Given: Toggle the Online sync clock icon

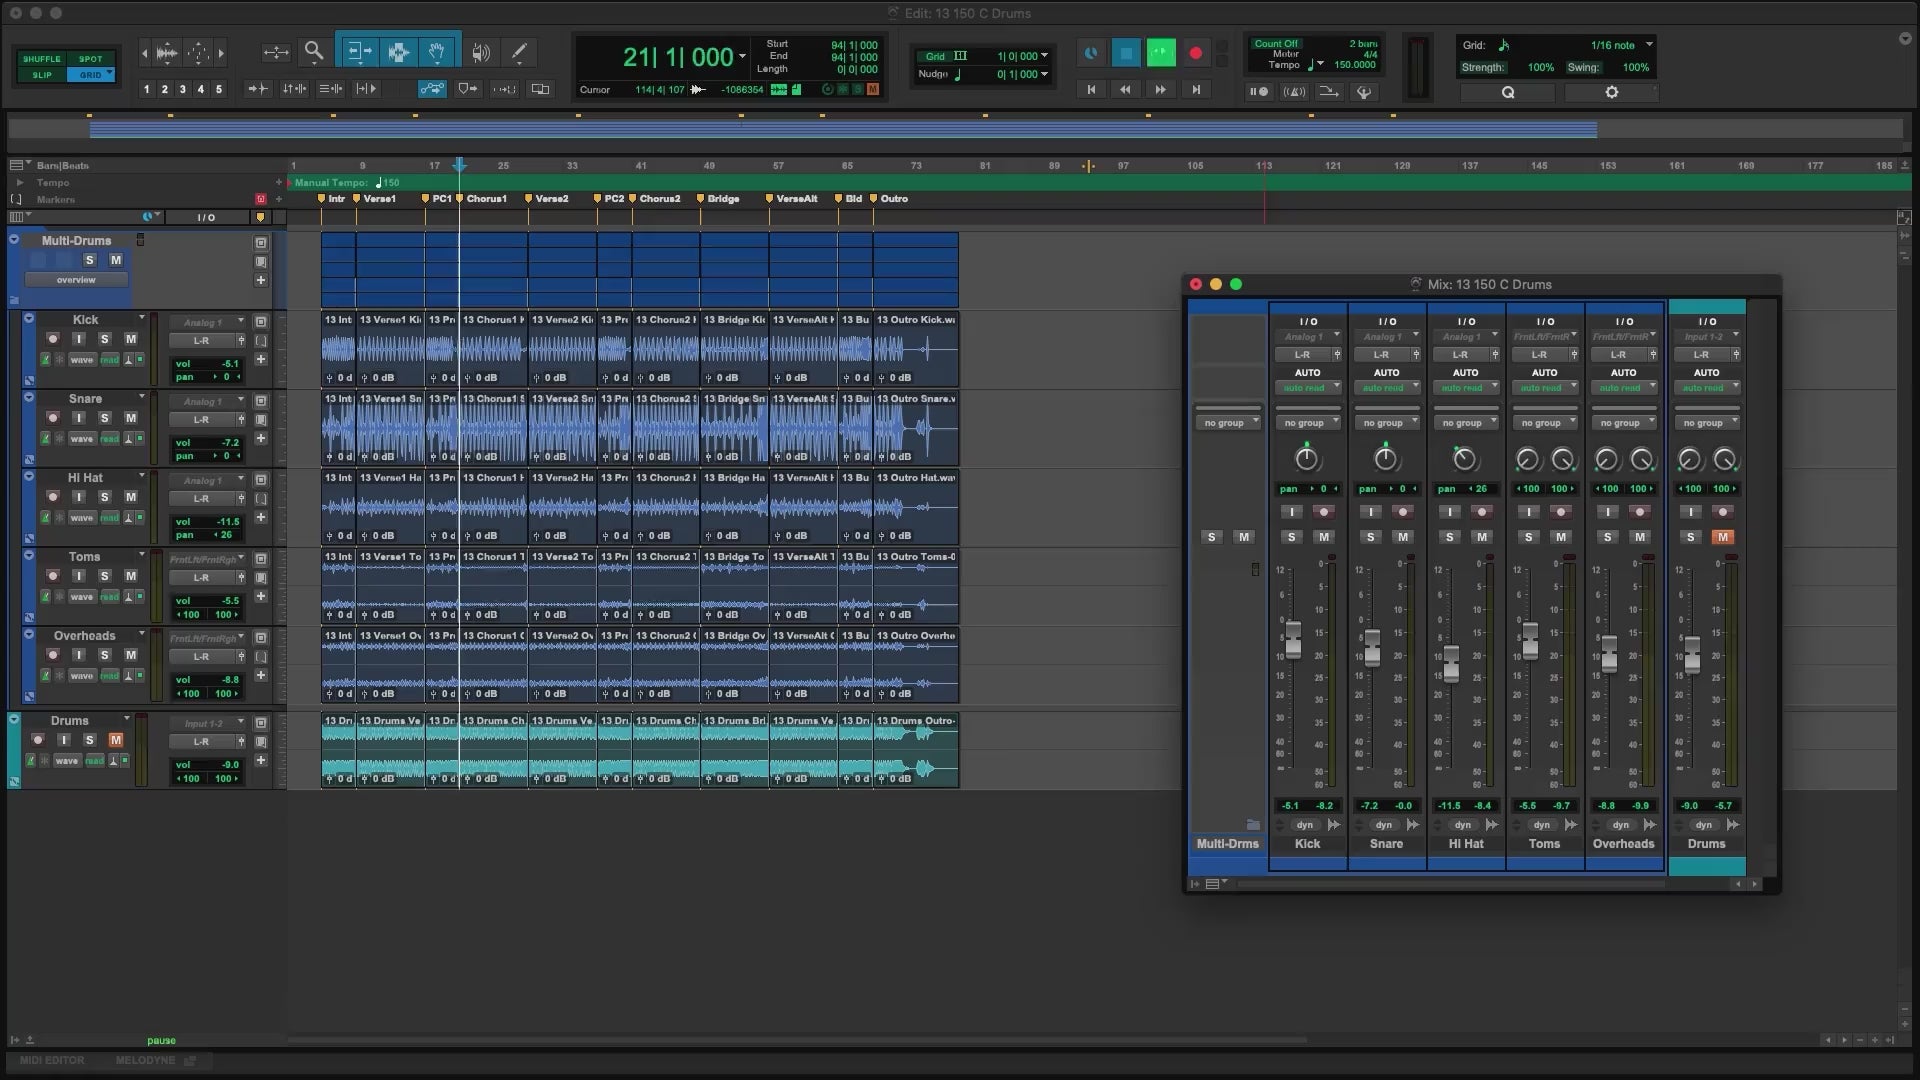Looking at the screenshot, I should 1091,53.
